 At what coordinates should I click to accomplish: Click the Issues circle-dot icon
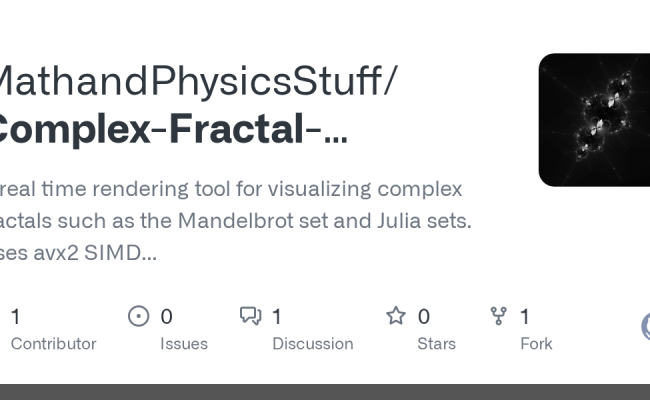[138, 316]
